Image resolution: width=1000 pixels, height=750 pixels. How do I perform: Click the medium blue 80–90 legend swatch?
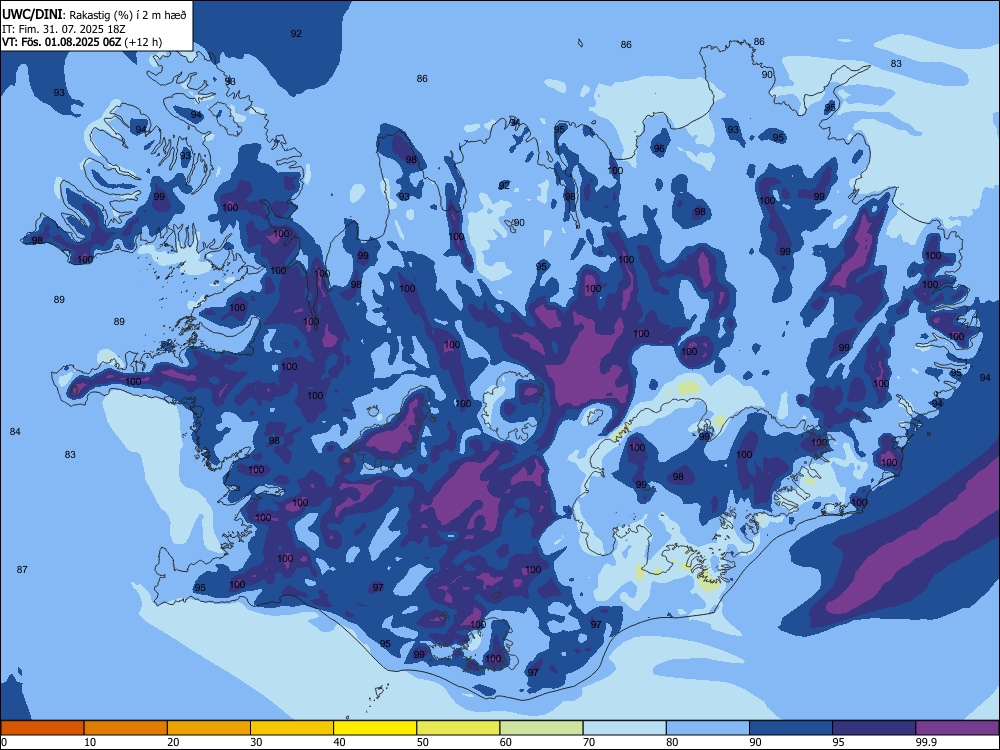(708, 728)
